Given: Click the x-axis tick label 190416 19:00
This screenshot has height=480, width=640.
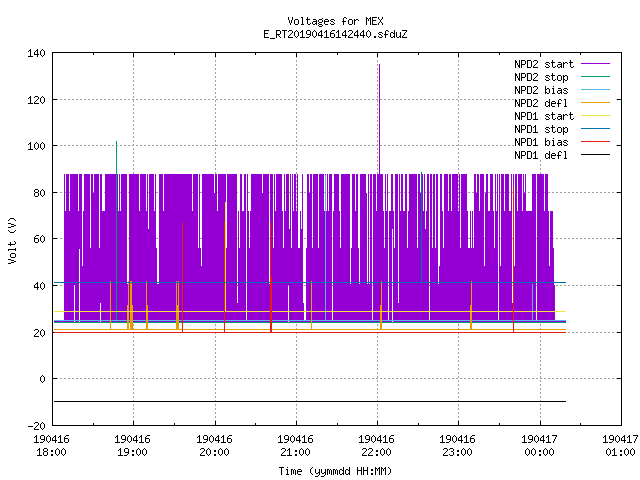Looking at the screenshot, I should pyautogui.click(x=132, y=446).
